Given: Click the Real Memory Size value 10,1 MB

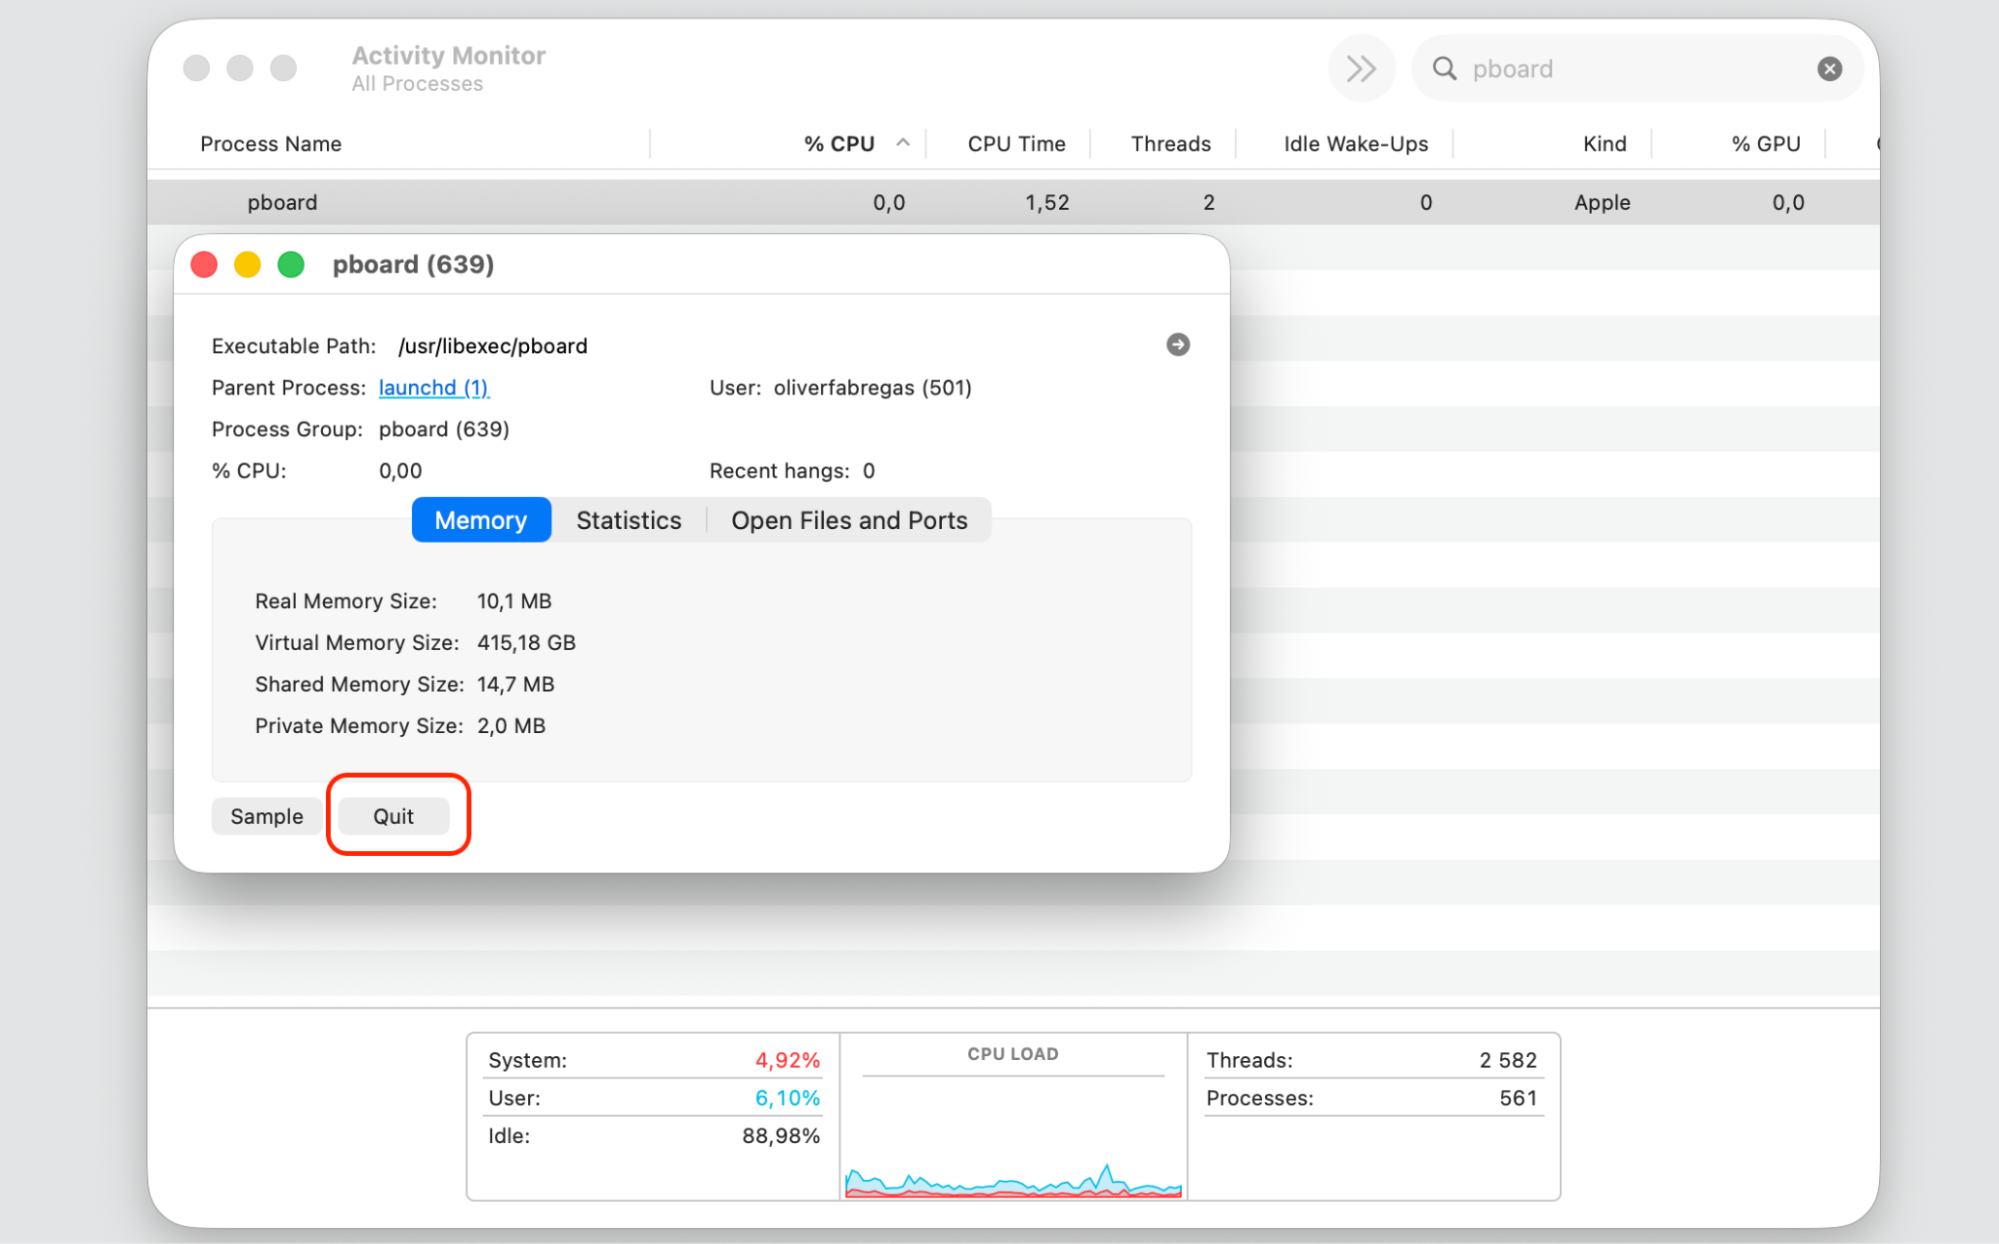Looking at the screenshot, I should pyautogui.click(x=514, y=601).
